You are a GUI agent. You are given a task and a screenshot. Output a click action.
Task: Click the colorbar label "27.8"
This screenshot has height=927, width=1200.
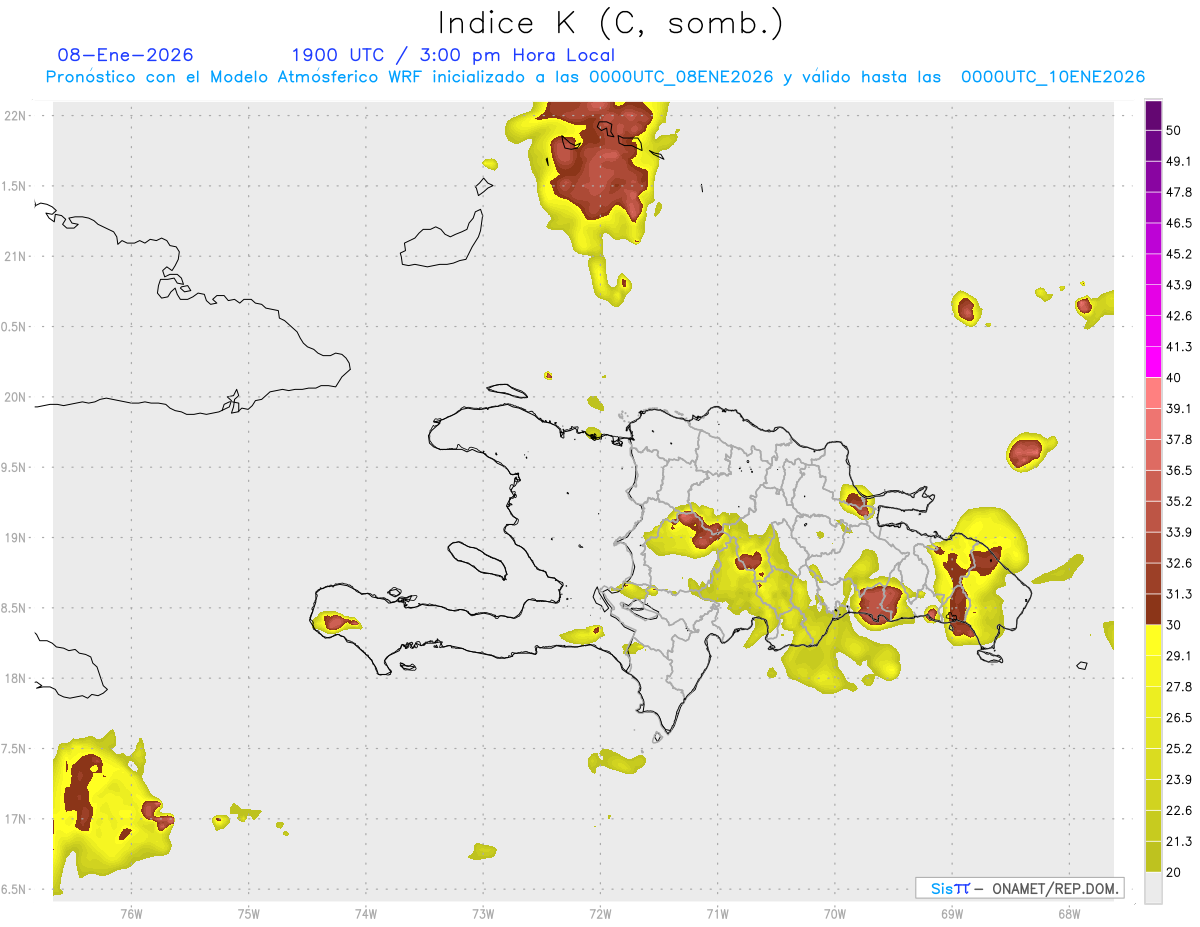pos(1179,686)
